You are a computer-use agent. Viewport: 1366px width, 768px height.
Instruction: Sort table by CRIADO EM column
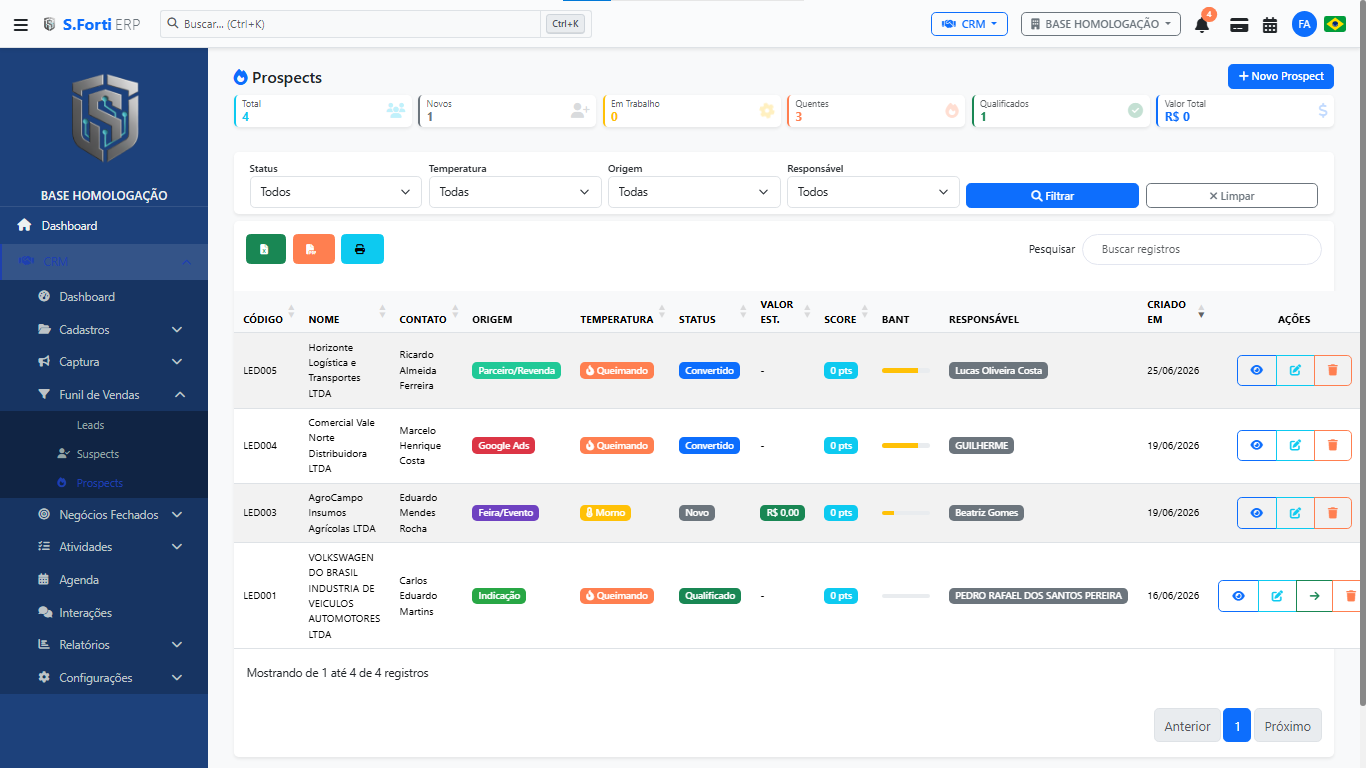(x=1176, y=312)
